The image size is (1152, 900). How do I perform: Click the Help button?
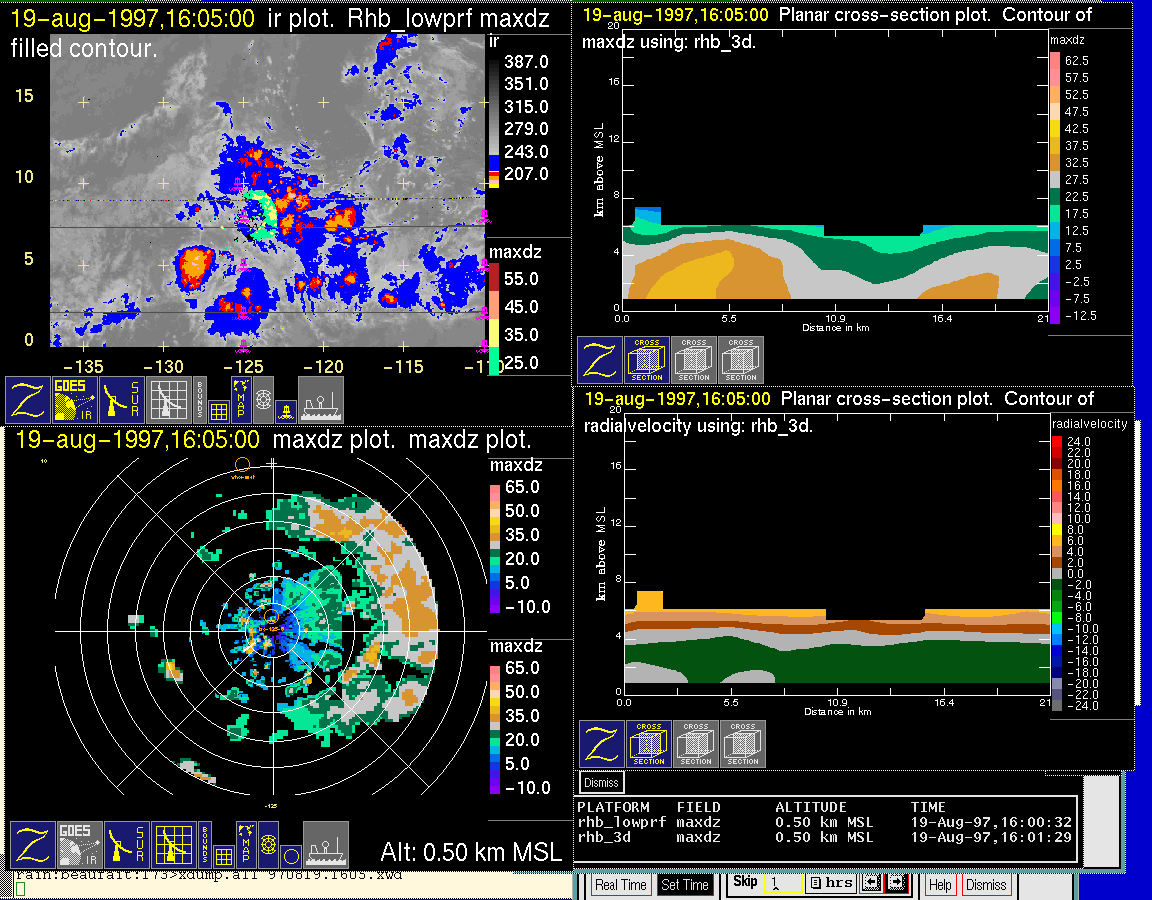tap(940, 885)
